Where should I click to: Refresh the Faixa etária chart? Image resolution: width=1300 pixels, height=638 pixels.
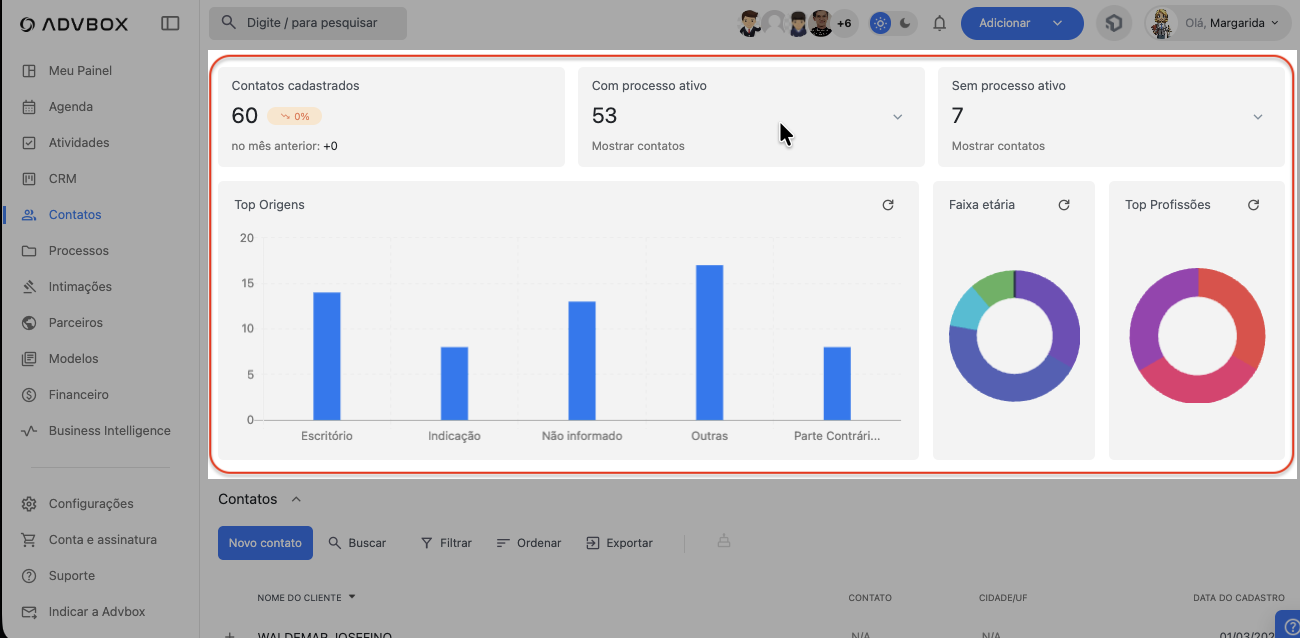[x=1064, y=205]
